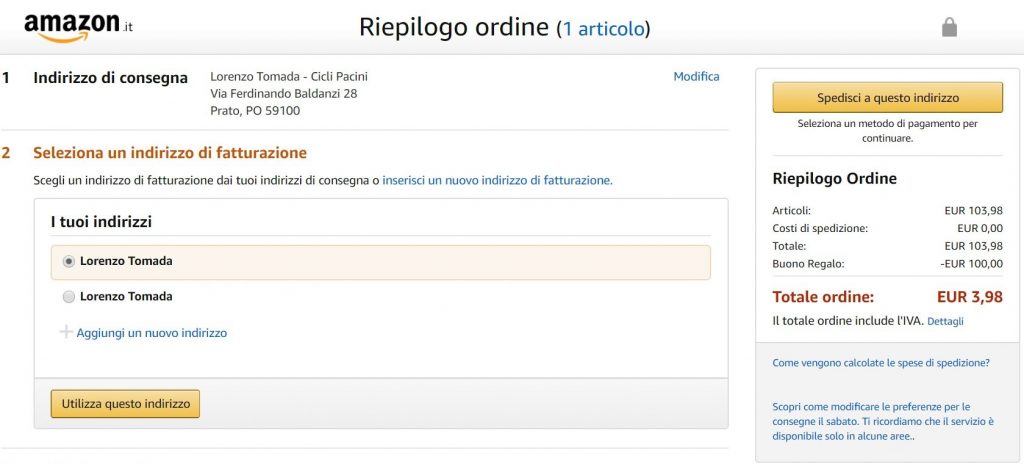Viewport: 1024px width, 464px height.
Task: Click the highlighted Lorenzo Tomada name label
Action: (x=126, y=261)
